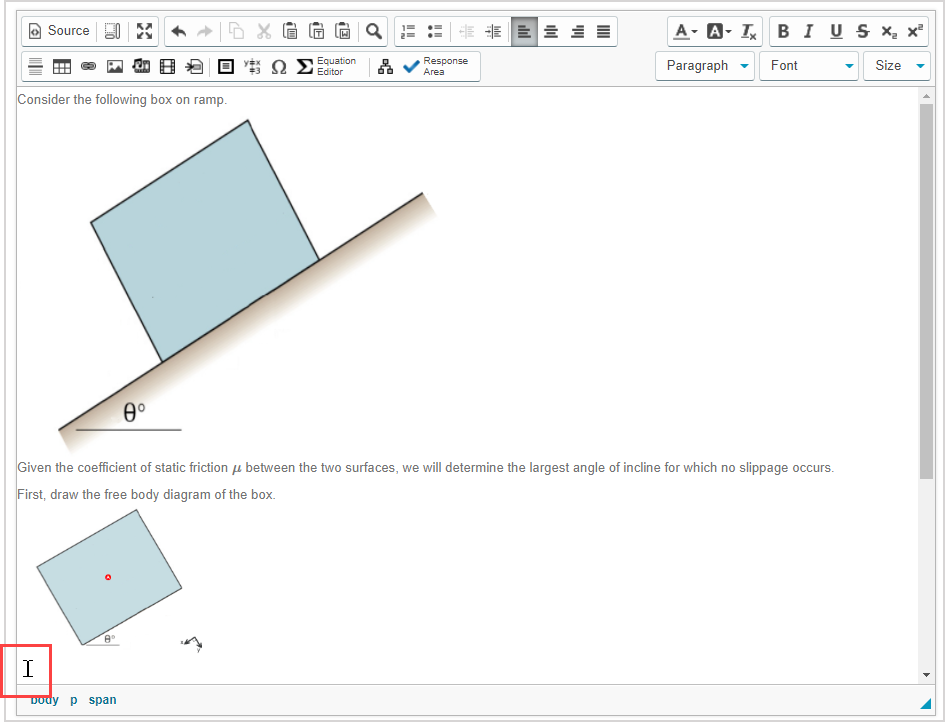Image resolution: width=945 pixels, height=722 pixels.
Task: Select the span element in path bar
Action: [x=102, y=700]
